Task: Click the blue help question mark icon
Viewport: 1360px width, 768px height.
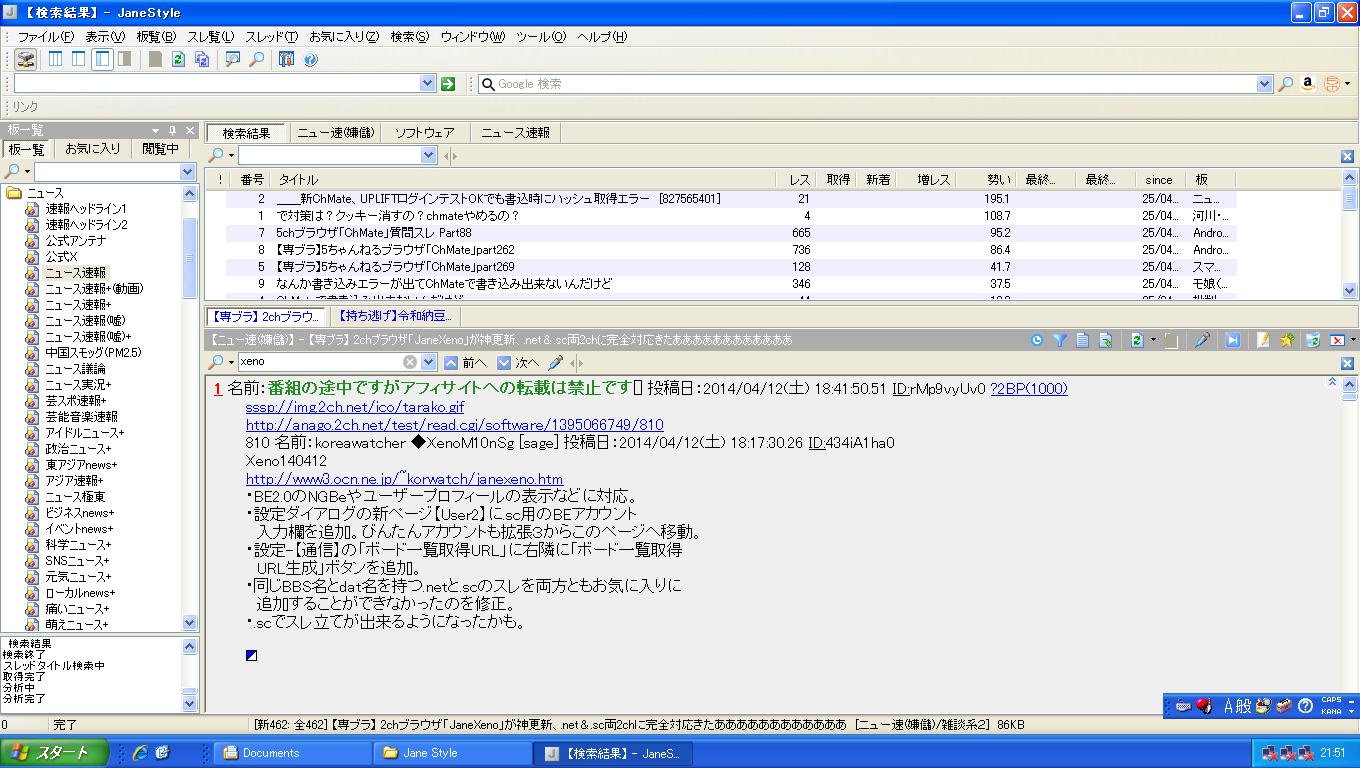Action: (x=310, y=60)
